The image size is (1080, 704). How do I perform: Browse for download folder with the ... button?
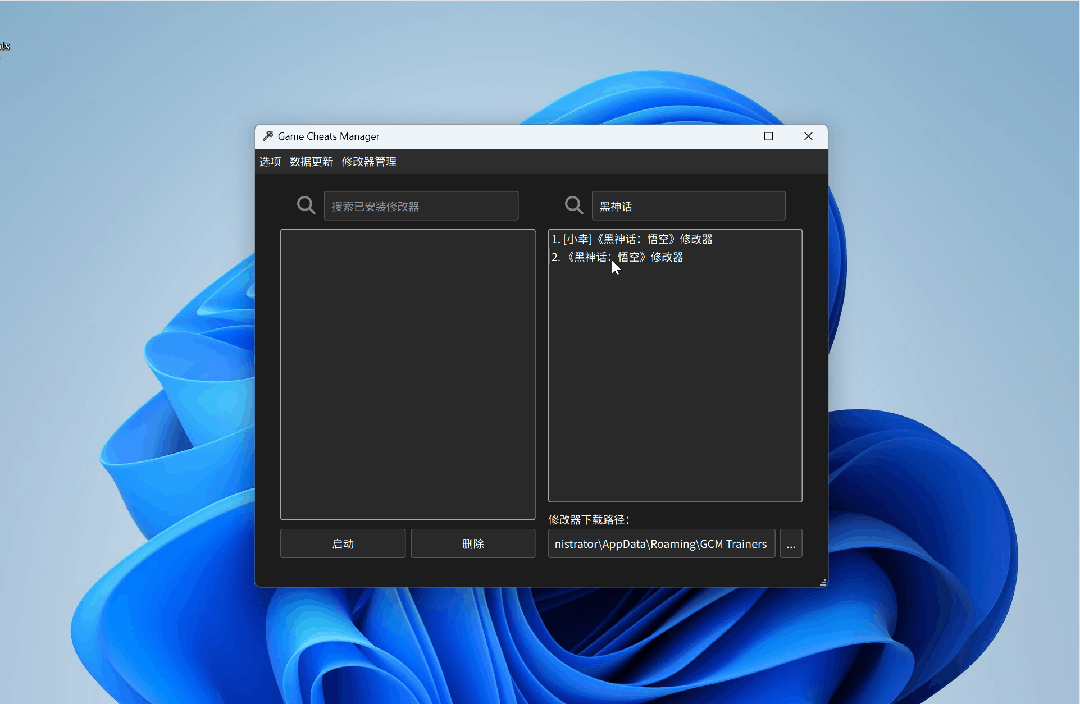click(x=791, y=544)
